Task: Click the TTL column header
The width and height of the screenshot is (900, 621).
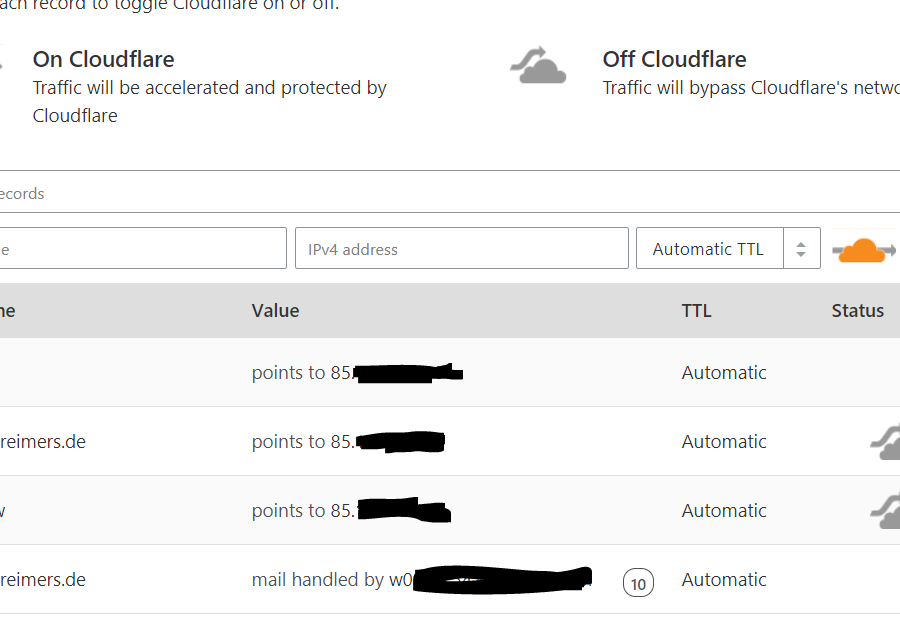Action: click(x=696, y=310)
